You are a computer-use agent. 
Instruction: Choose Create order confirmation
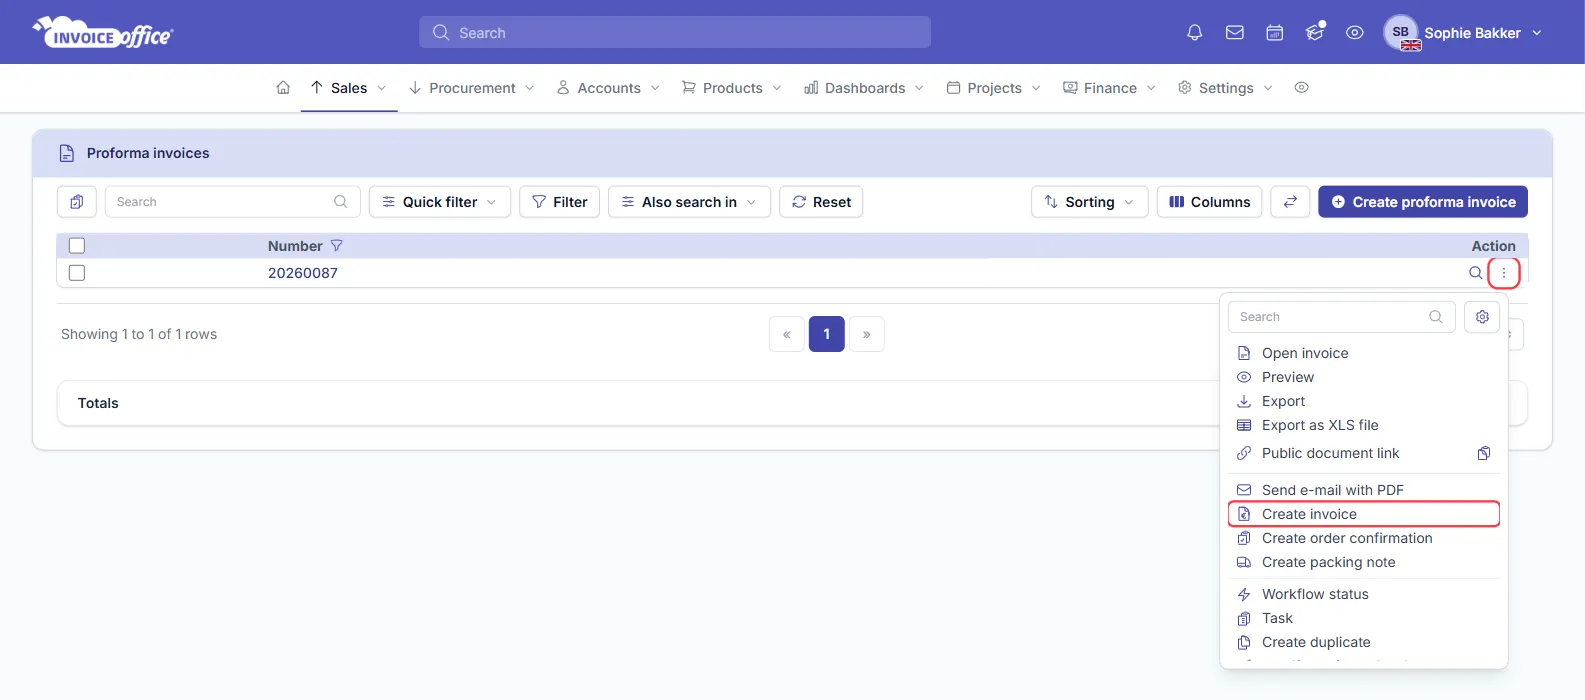[1364, 538]
